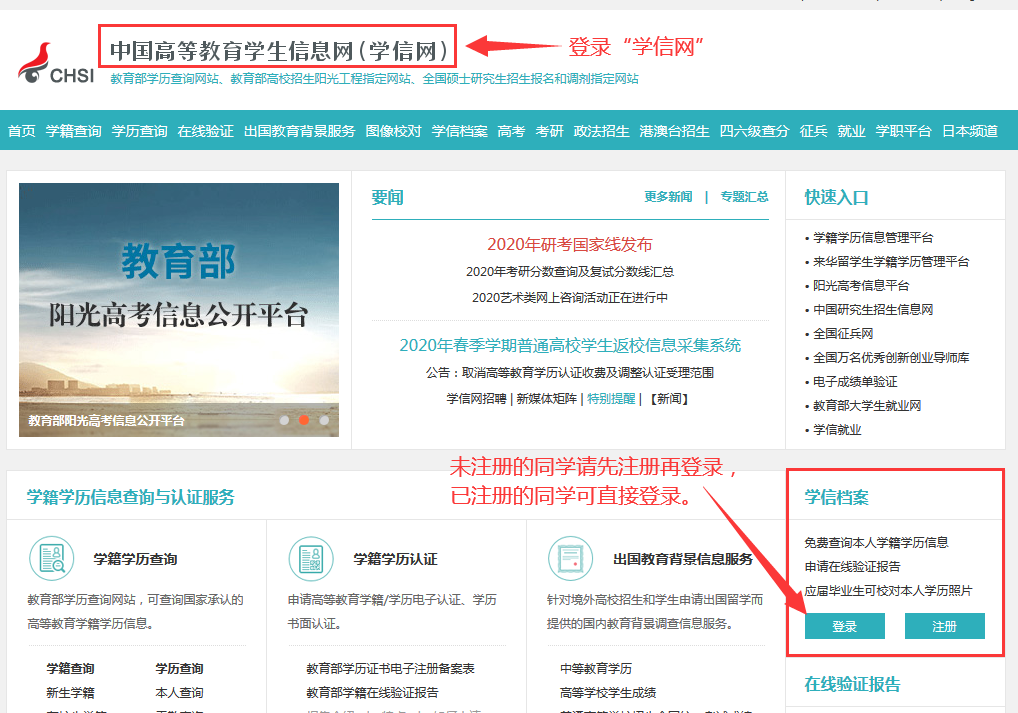This screenshot has width=1018, height=713.
Task: Open 全国万名优秀创新创业导师库 quick link
Action: [891, 358]
